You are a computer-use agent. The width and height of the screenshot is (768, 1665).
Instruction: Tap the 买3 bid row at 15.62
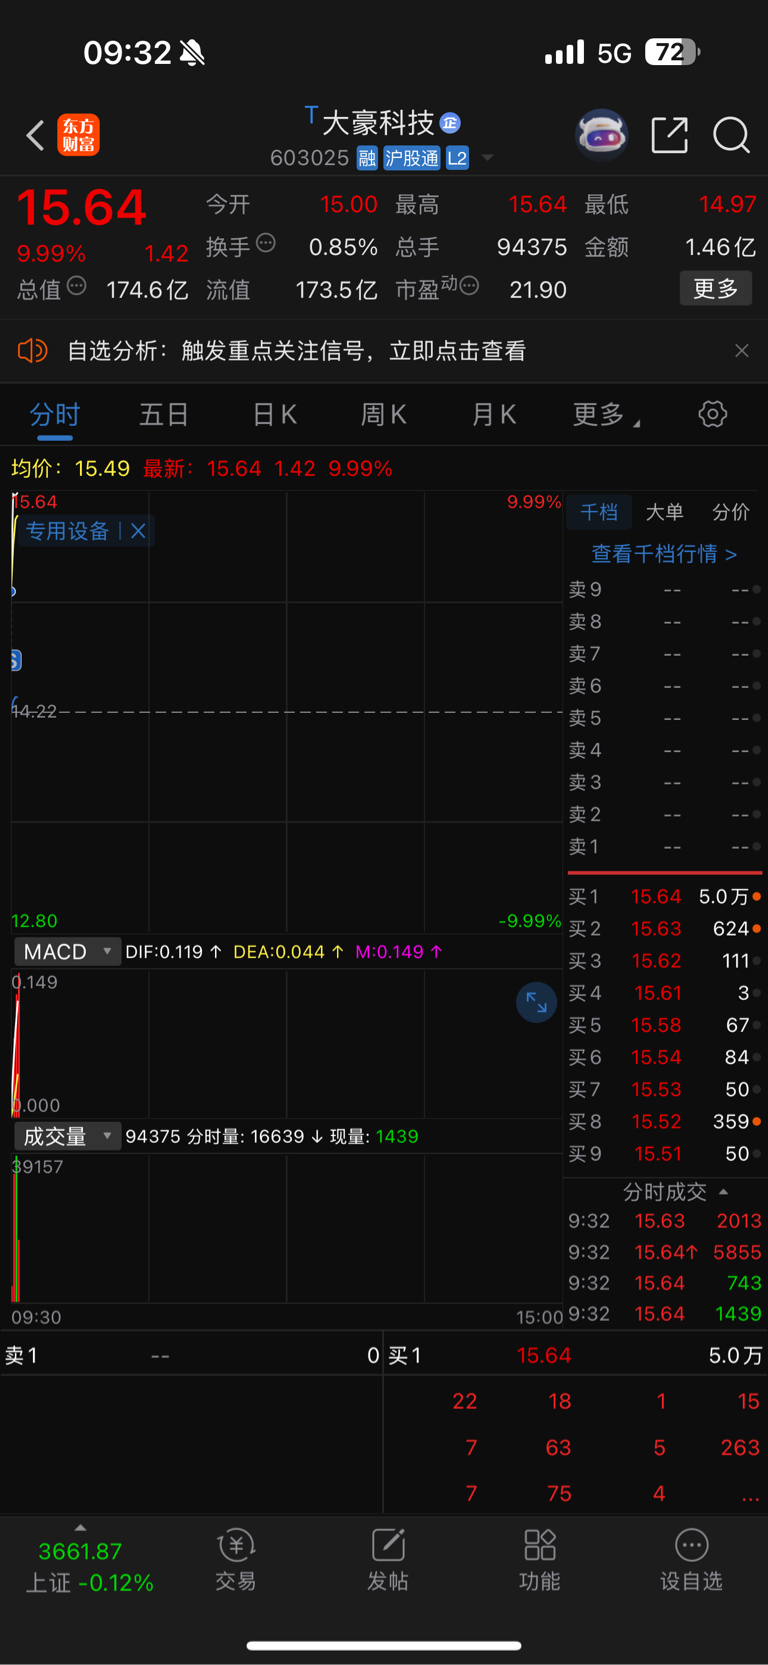(x=665, y=961)
